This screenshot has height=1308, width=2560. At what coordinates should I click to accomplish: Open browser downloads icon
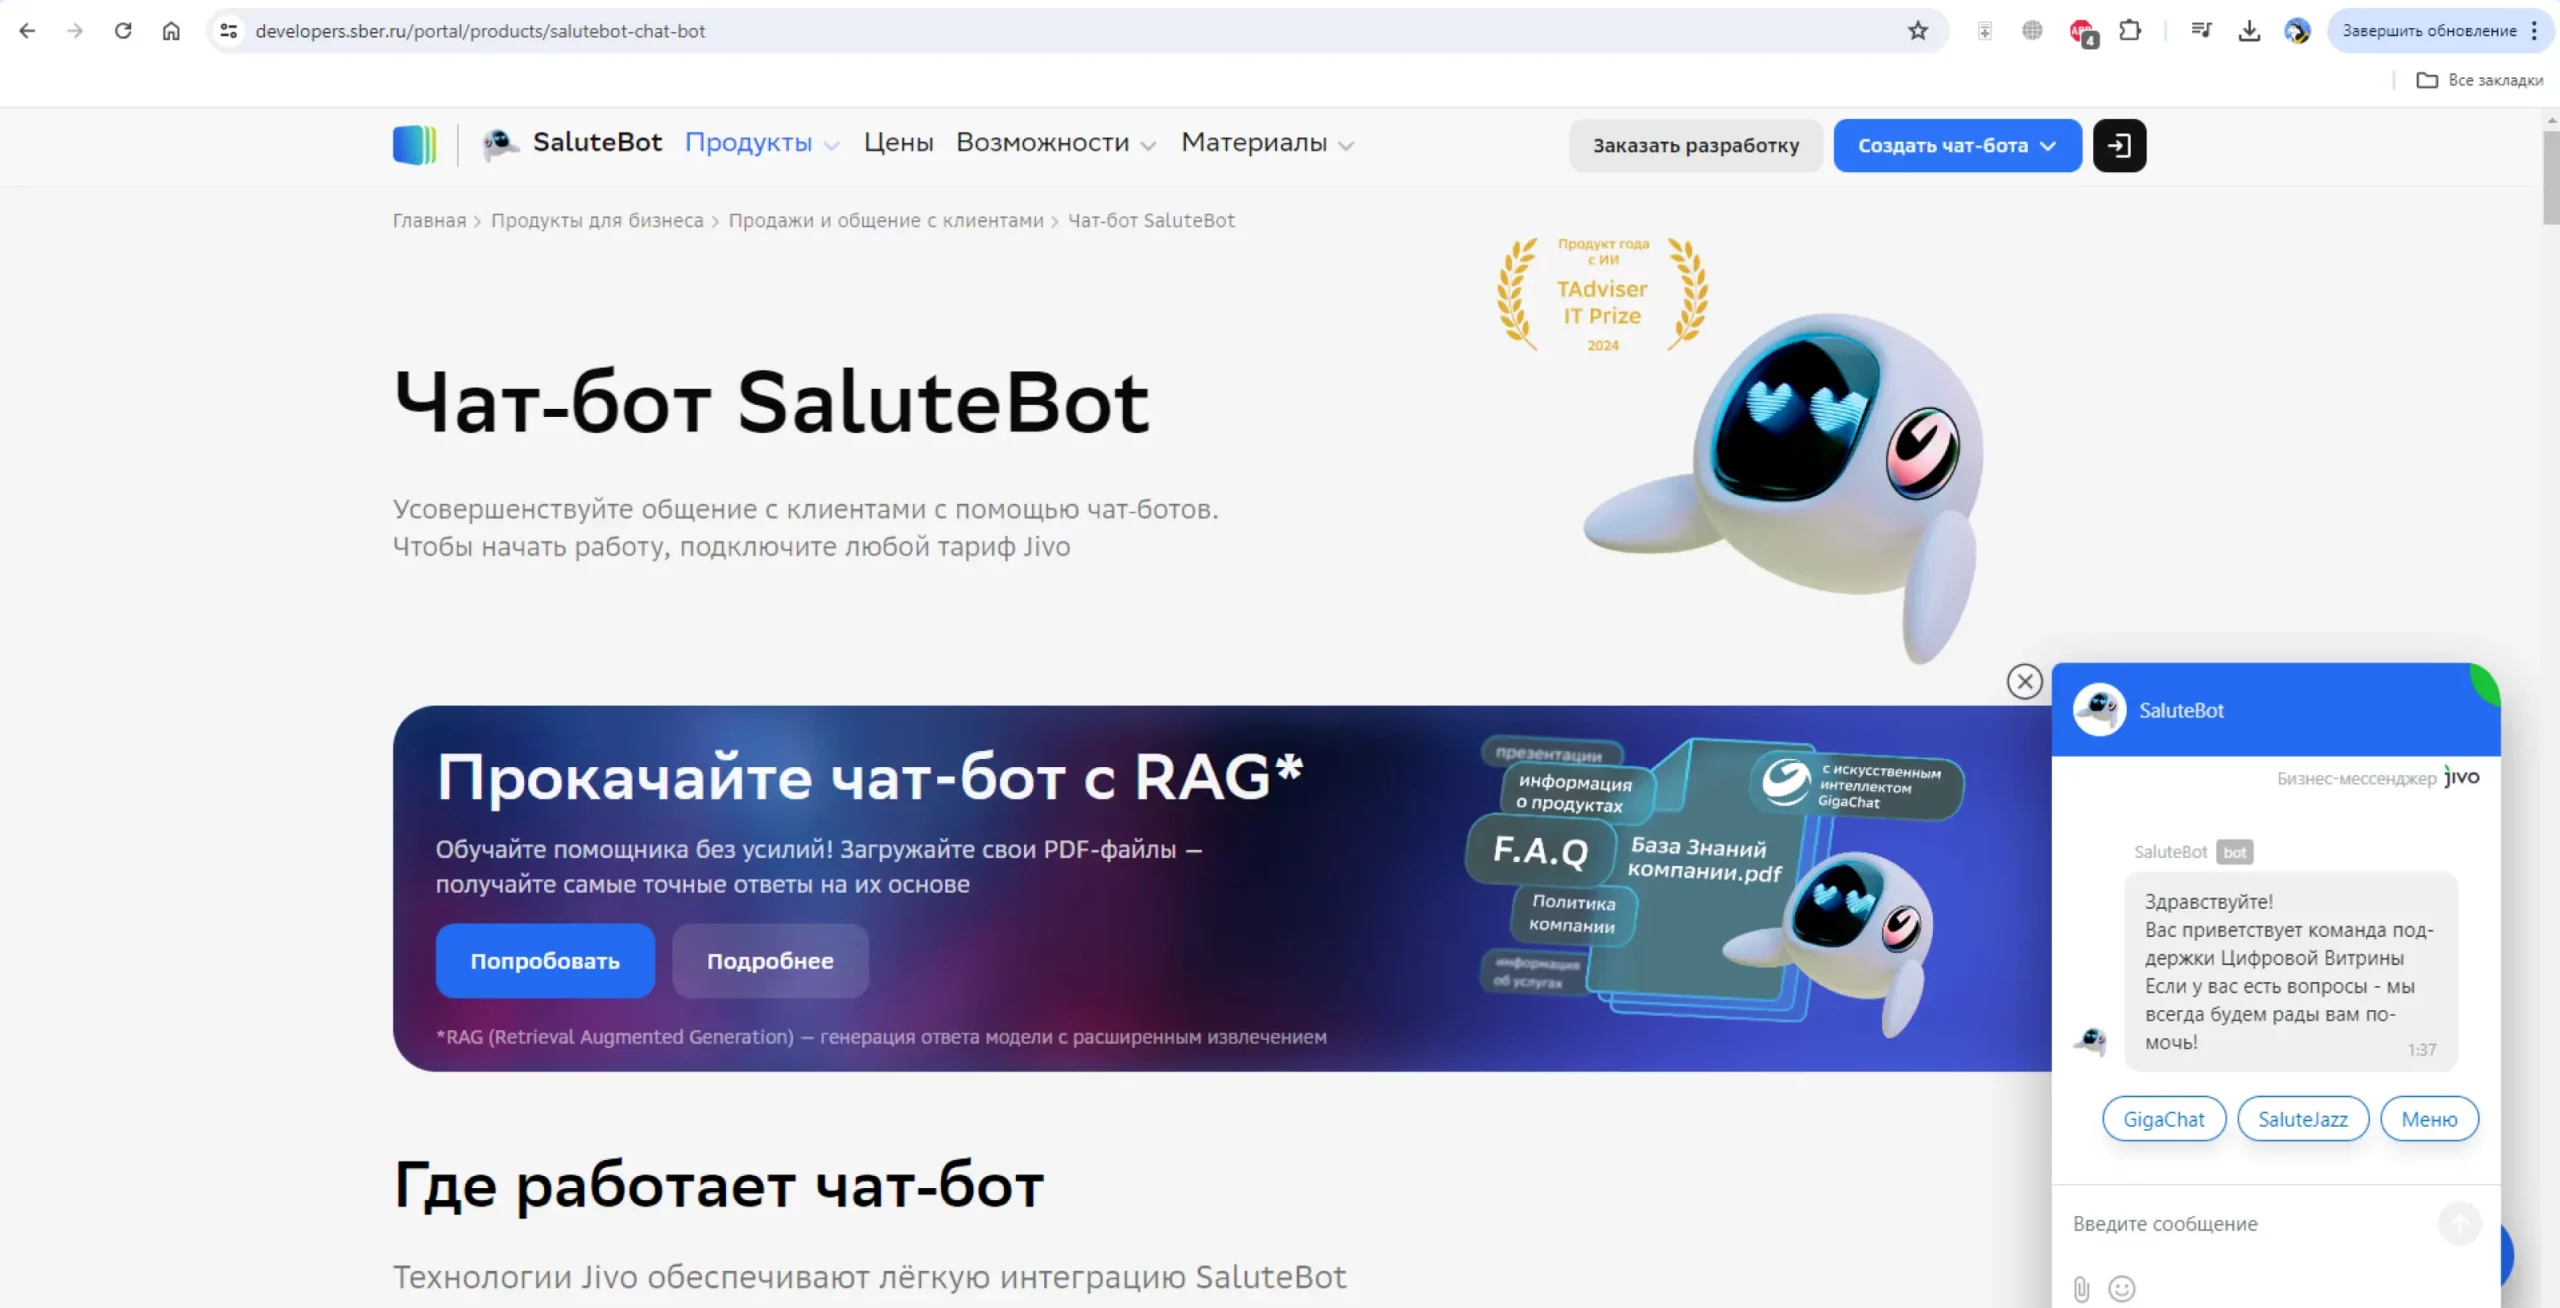click(x=2249, y=31)
